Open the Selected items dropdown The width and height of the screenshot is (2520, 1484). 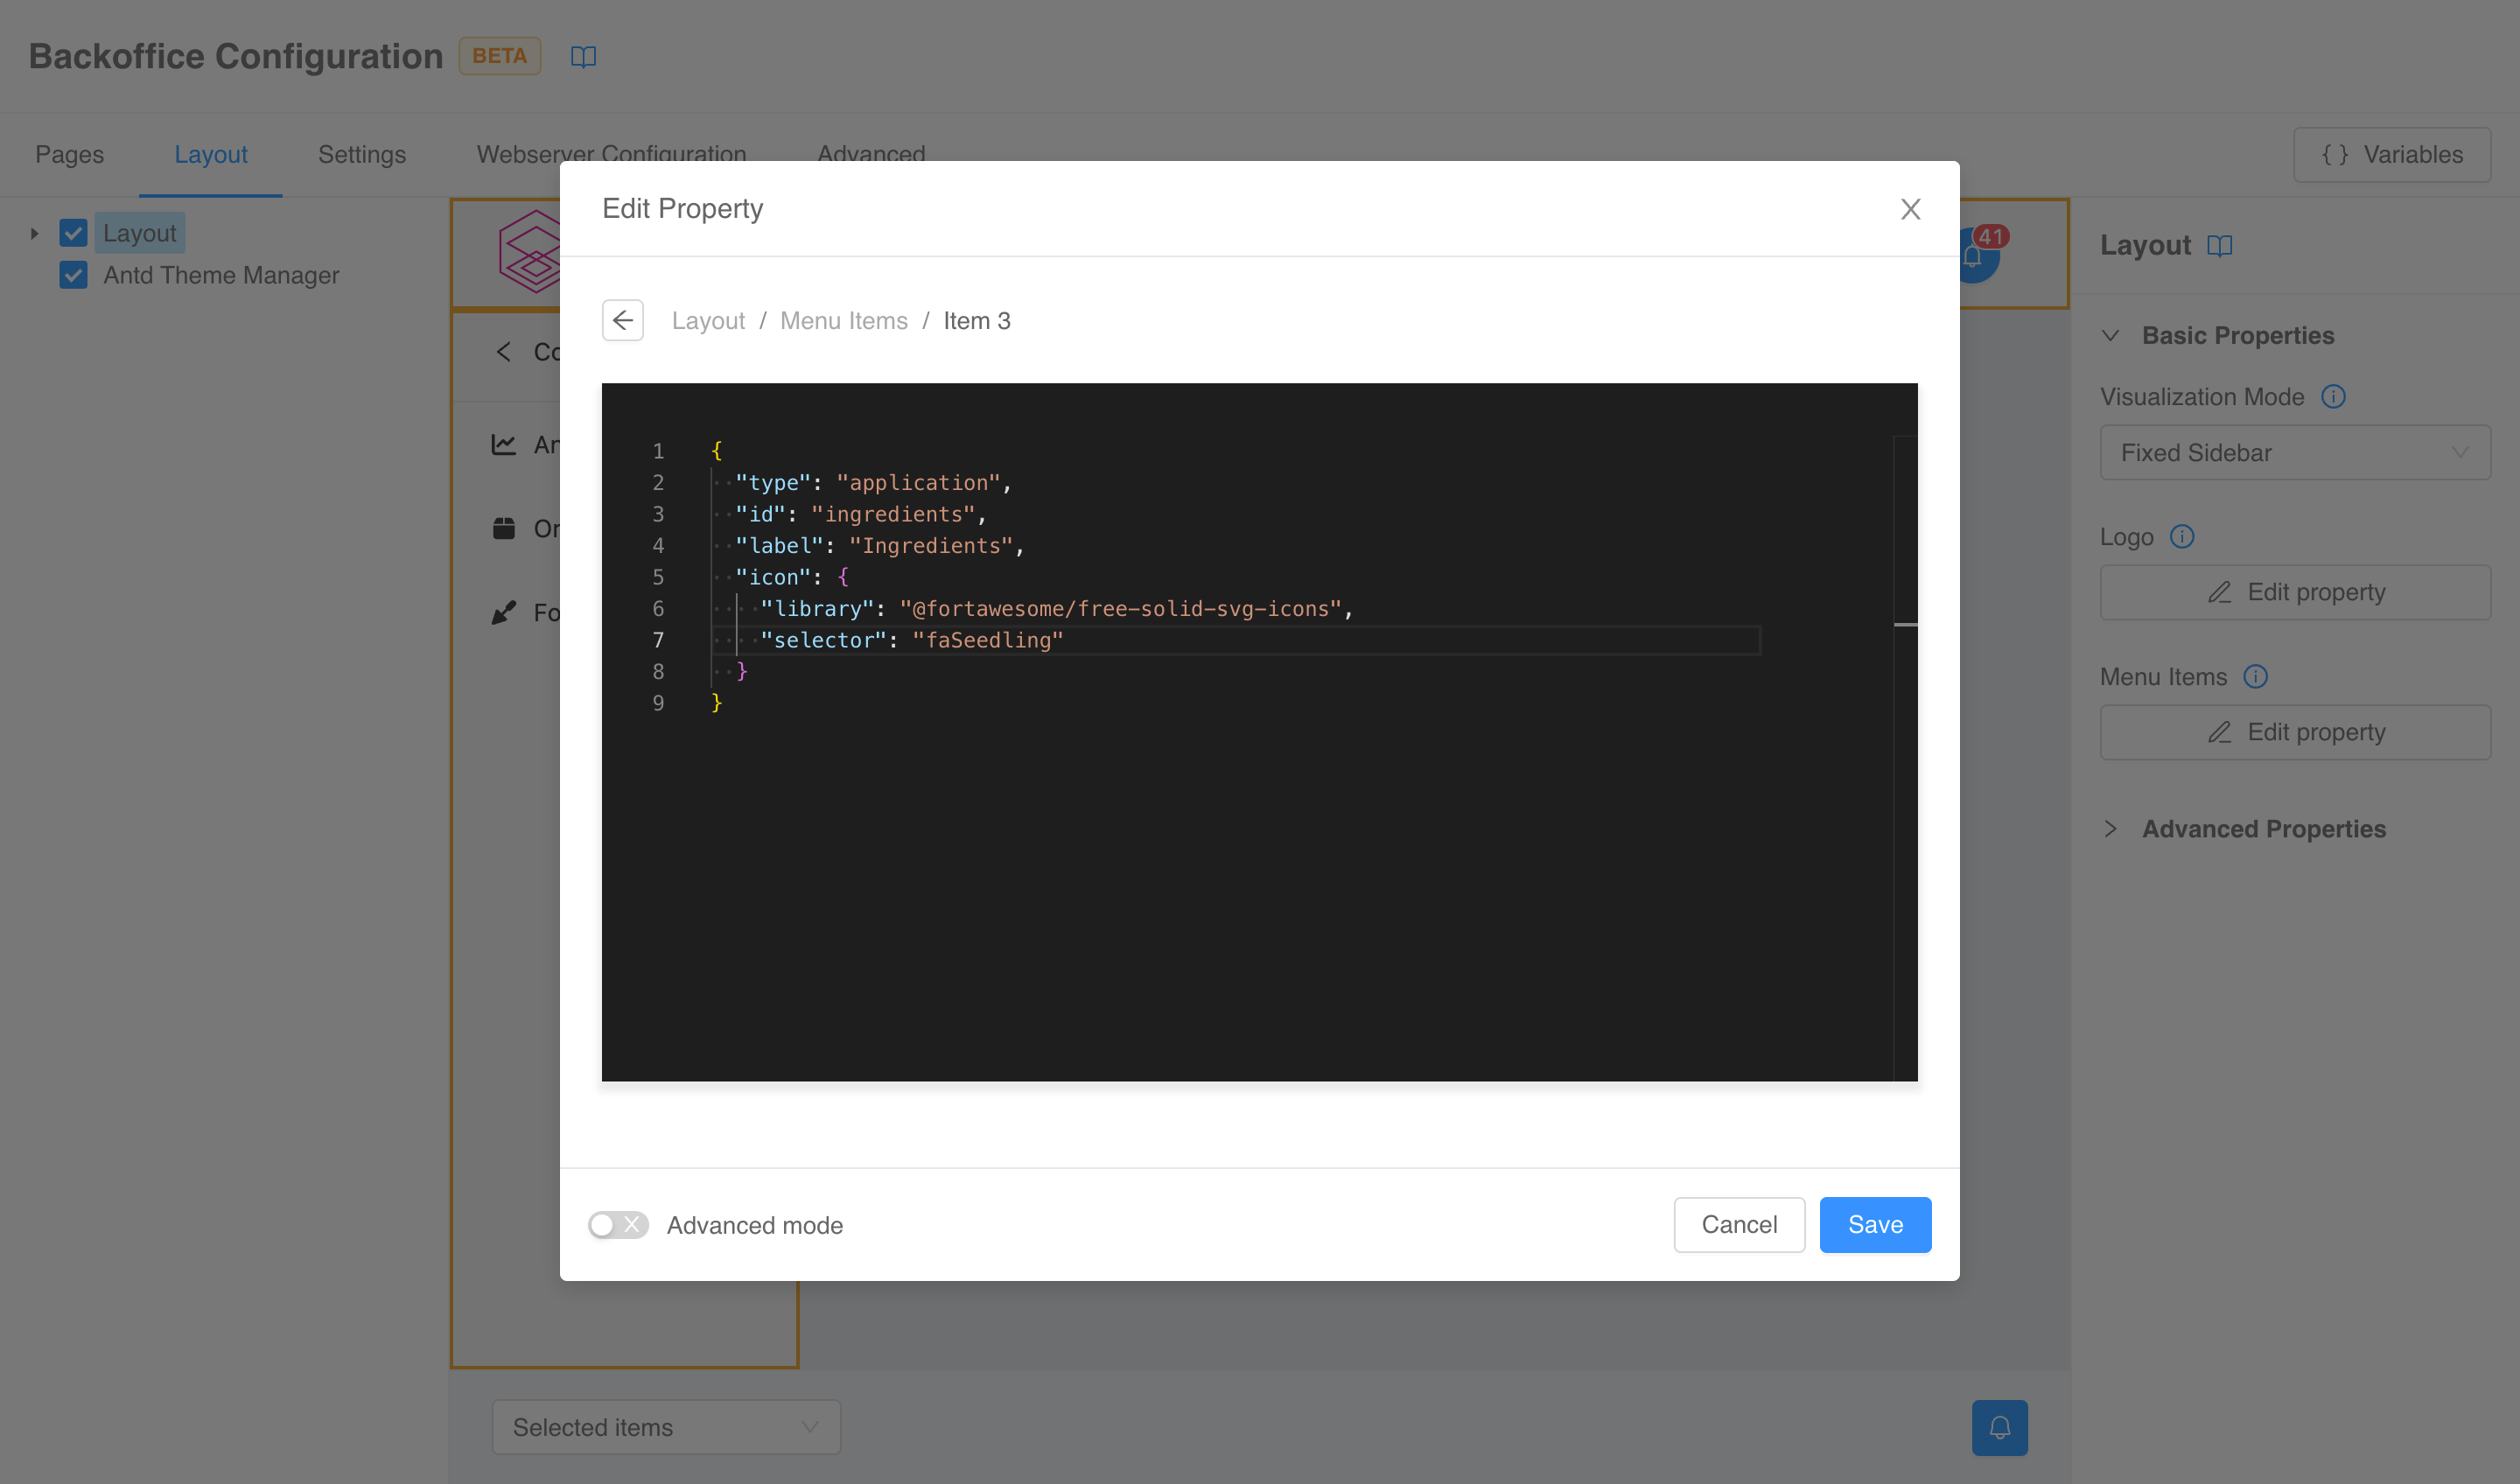coord(666,1427)
